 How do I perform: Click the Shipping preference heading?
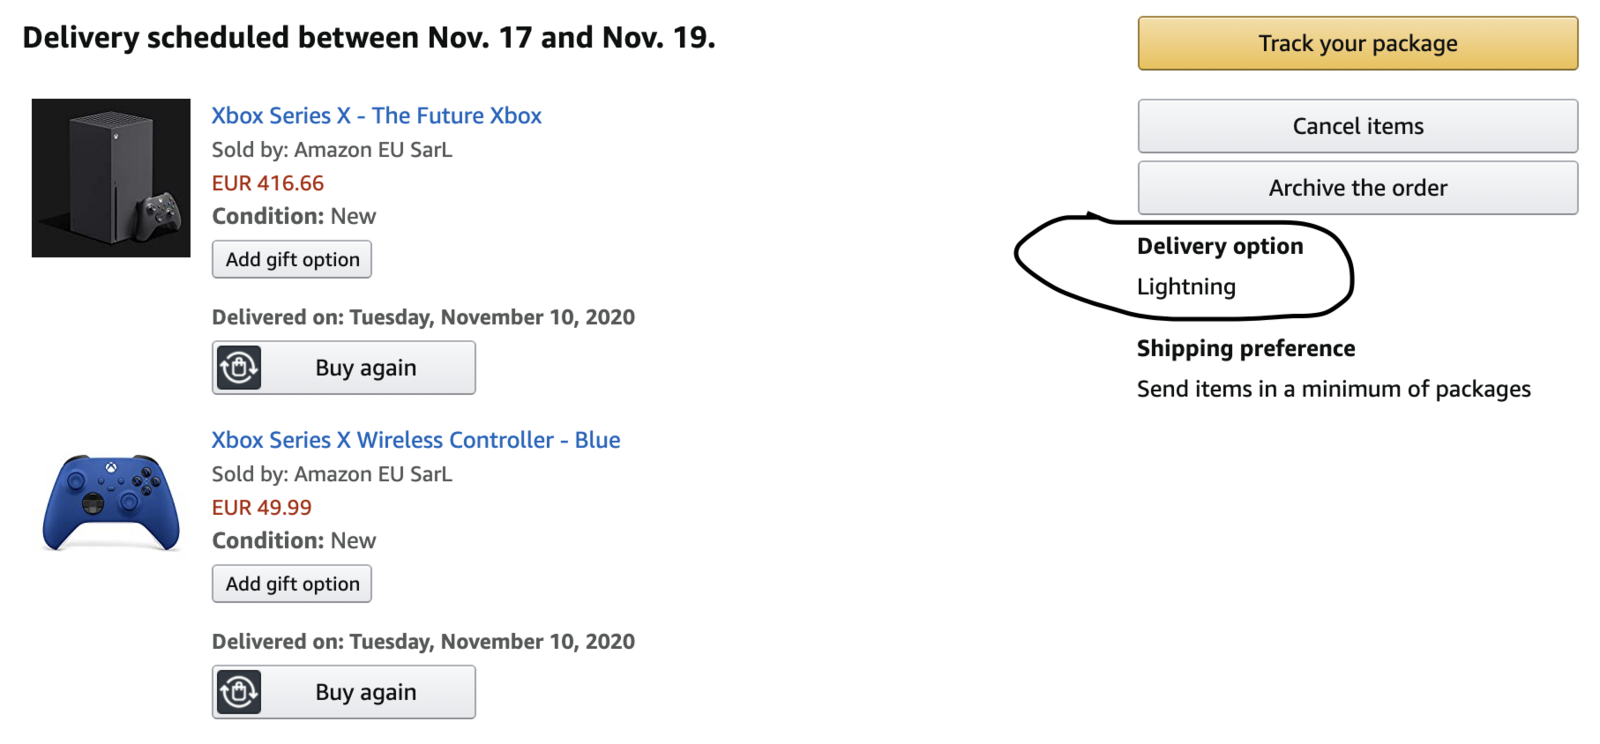1246,348
